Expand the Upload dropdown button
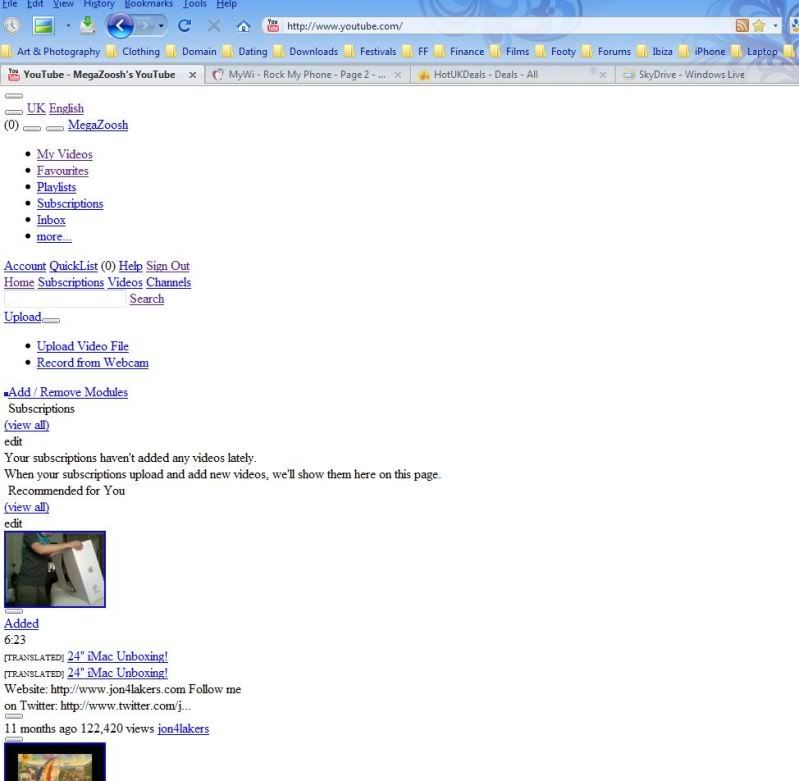799x781 pixels. click(51, 320)
